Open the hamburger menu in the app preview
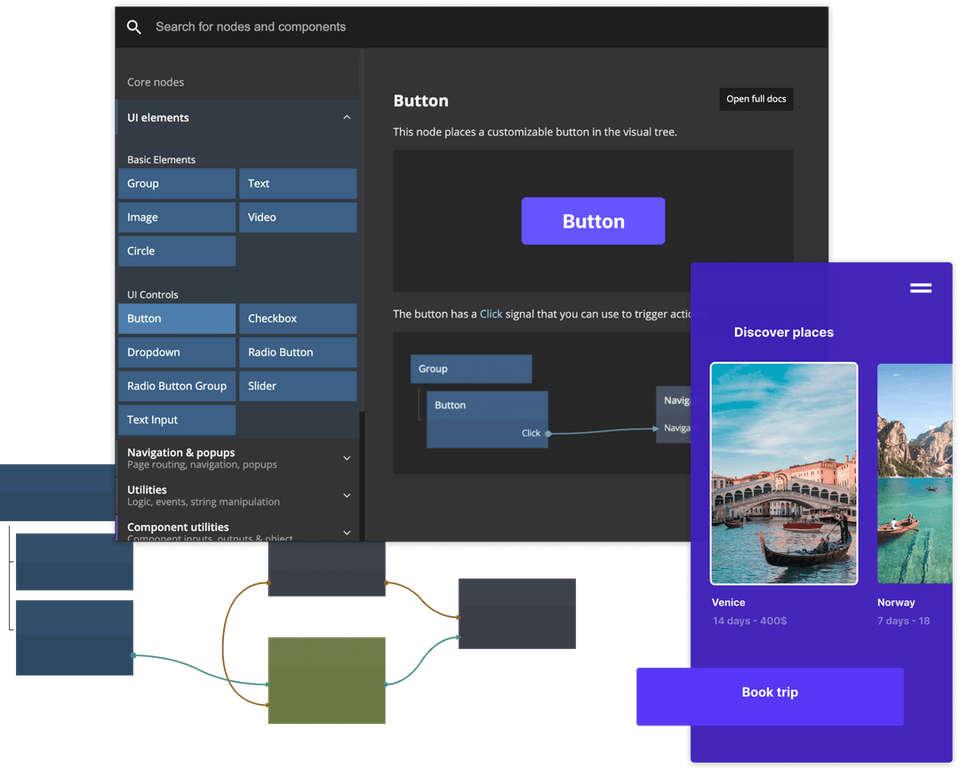This screenshot has height=771, width=960. pyautogui.click(x=919, y=287)
